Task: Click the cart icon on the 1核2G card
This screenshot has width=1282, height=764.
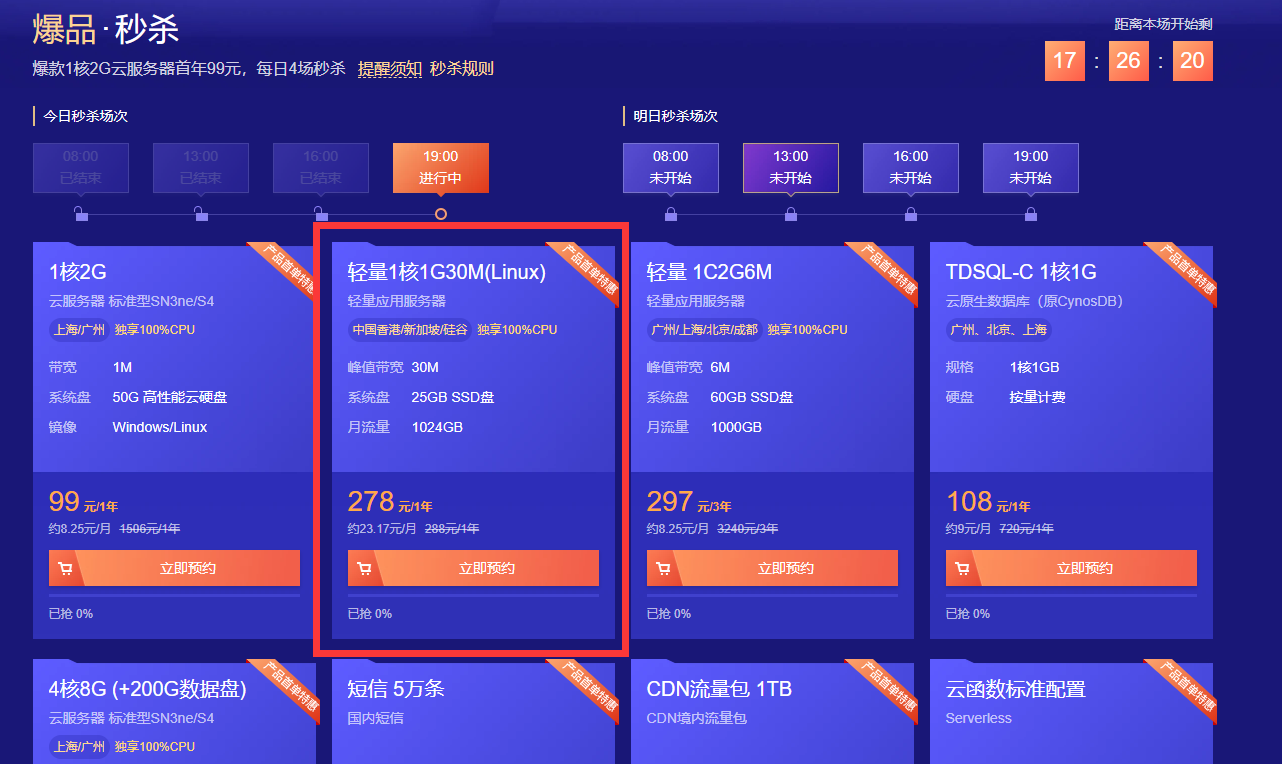Action: click(65, 568)
